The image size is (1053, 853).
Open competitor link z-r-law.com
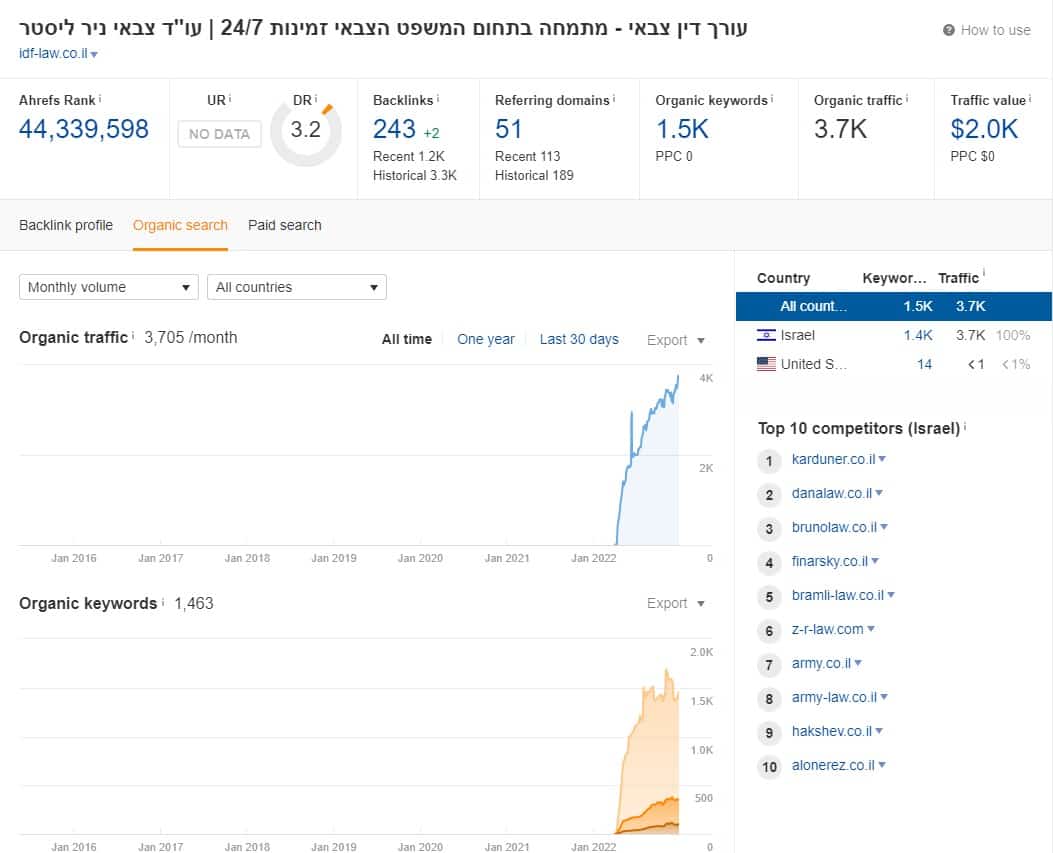click(827, 629)
